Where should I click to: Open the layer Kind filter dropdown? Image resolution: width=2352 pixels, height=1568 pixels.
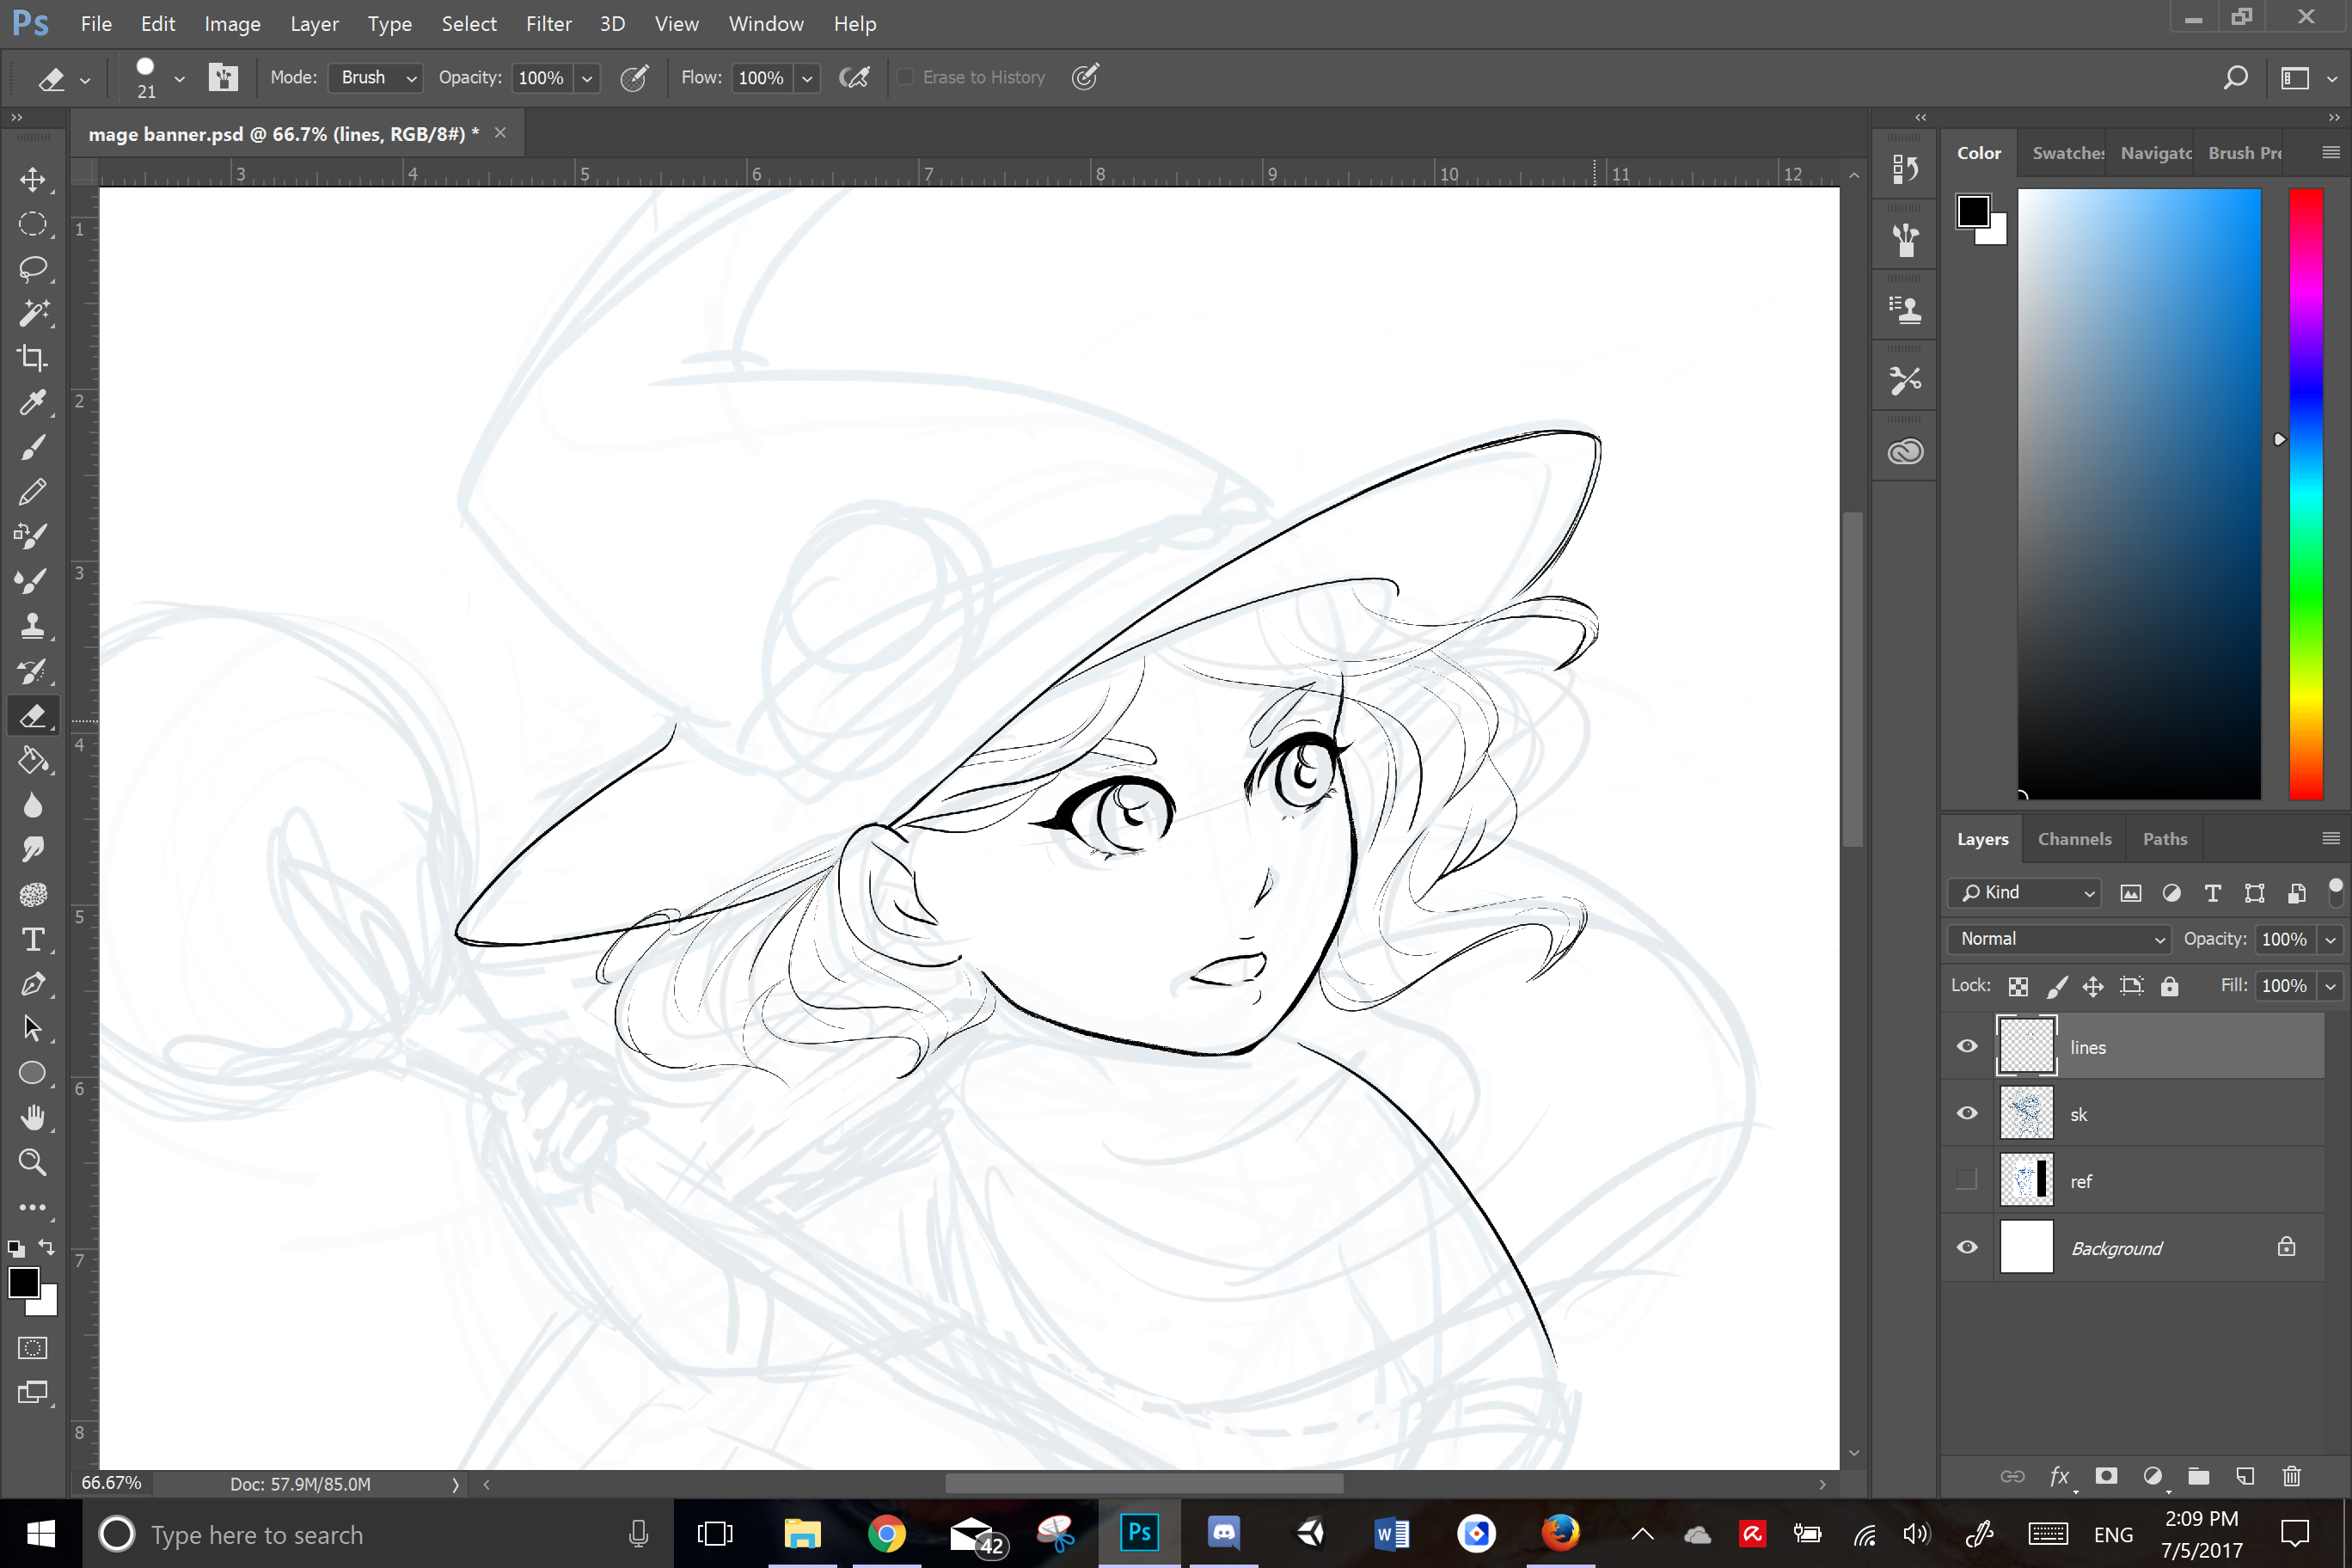coord(2024,892)
